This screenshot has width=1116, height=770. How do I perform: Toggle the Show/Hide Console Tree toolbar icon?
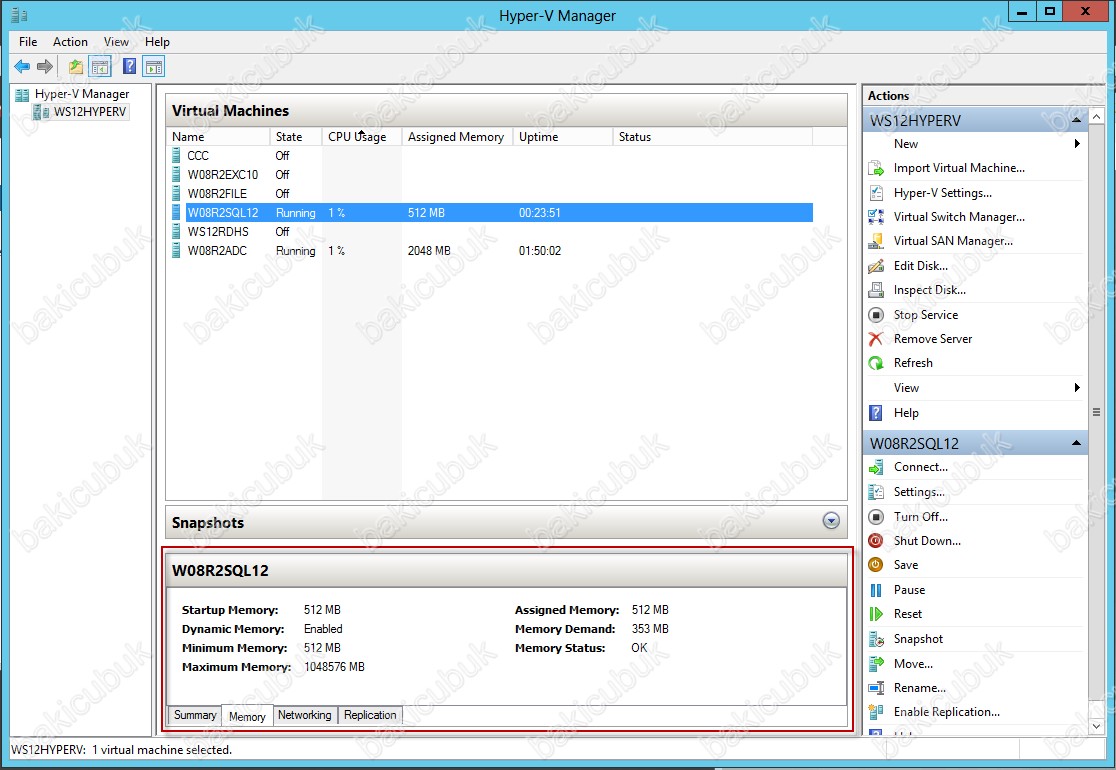coord(100,67)
